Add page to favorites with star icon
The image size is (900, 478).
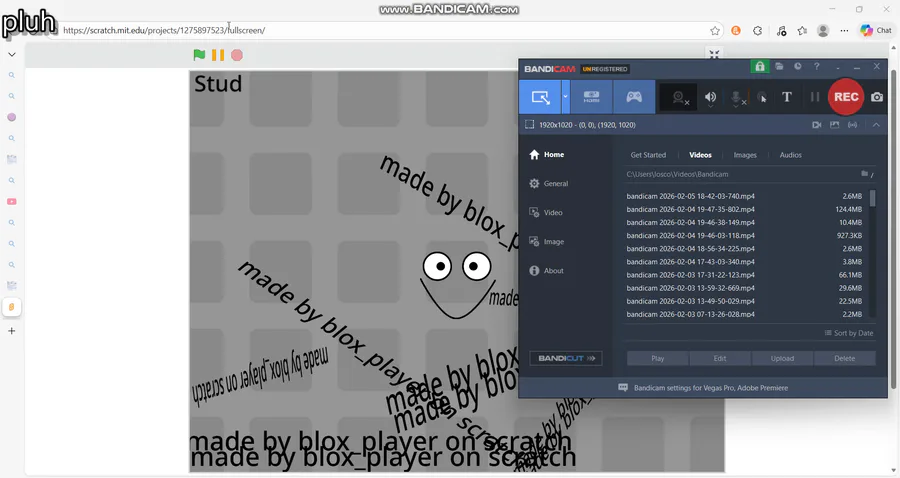click(x=715, y=30)
